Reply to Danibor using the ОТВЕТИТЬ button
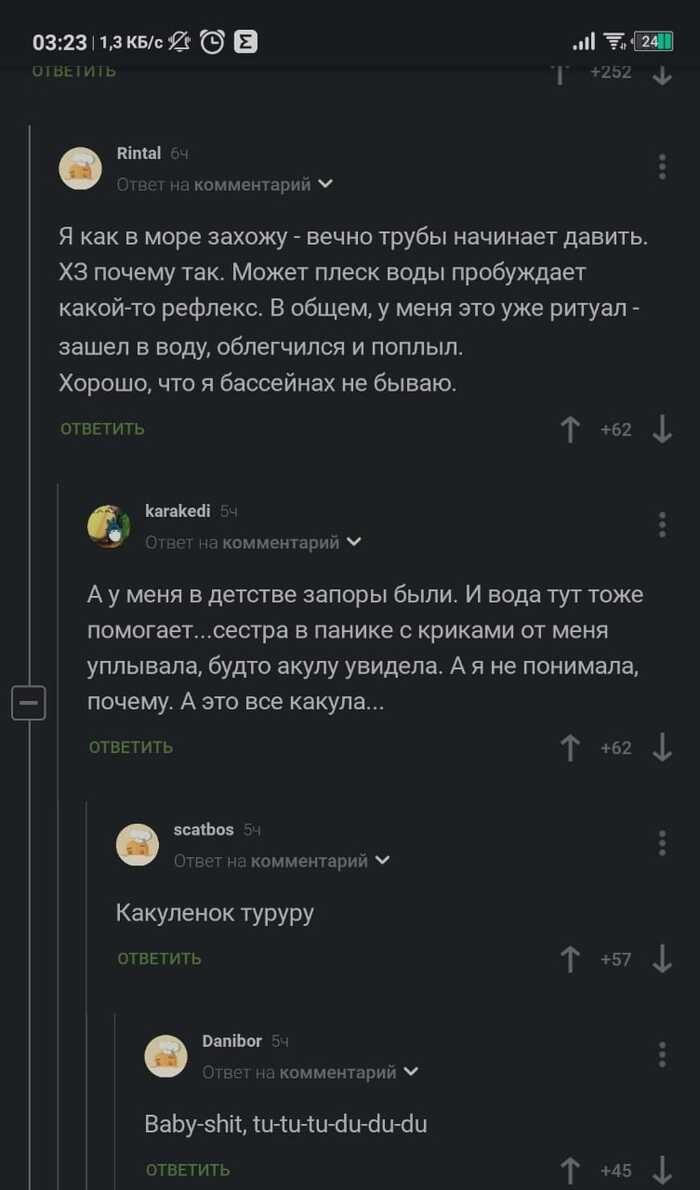Image resolution: width=700 pixels, height=1190 pixels. point(187,1169)
